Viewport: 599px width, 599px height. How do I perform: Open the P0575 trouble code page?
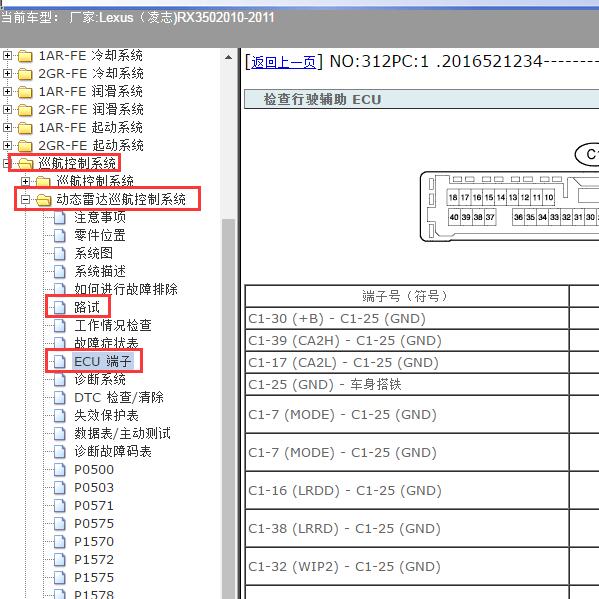point(94,523)
